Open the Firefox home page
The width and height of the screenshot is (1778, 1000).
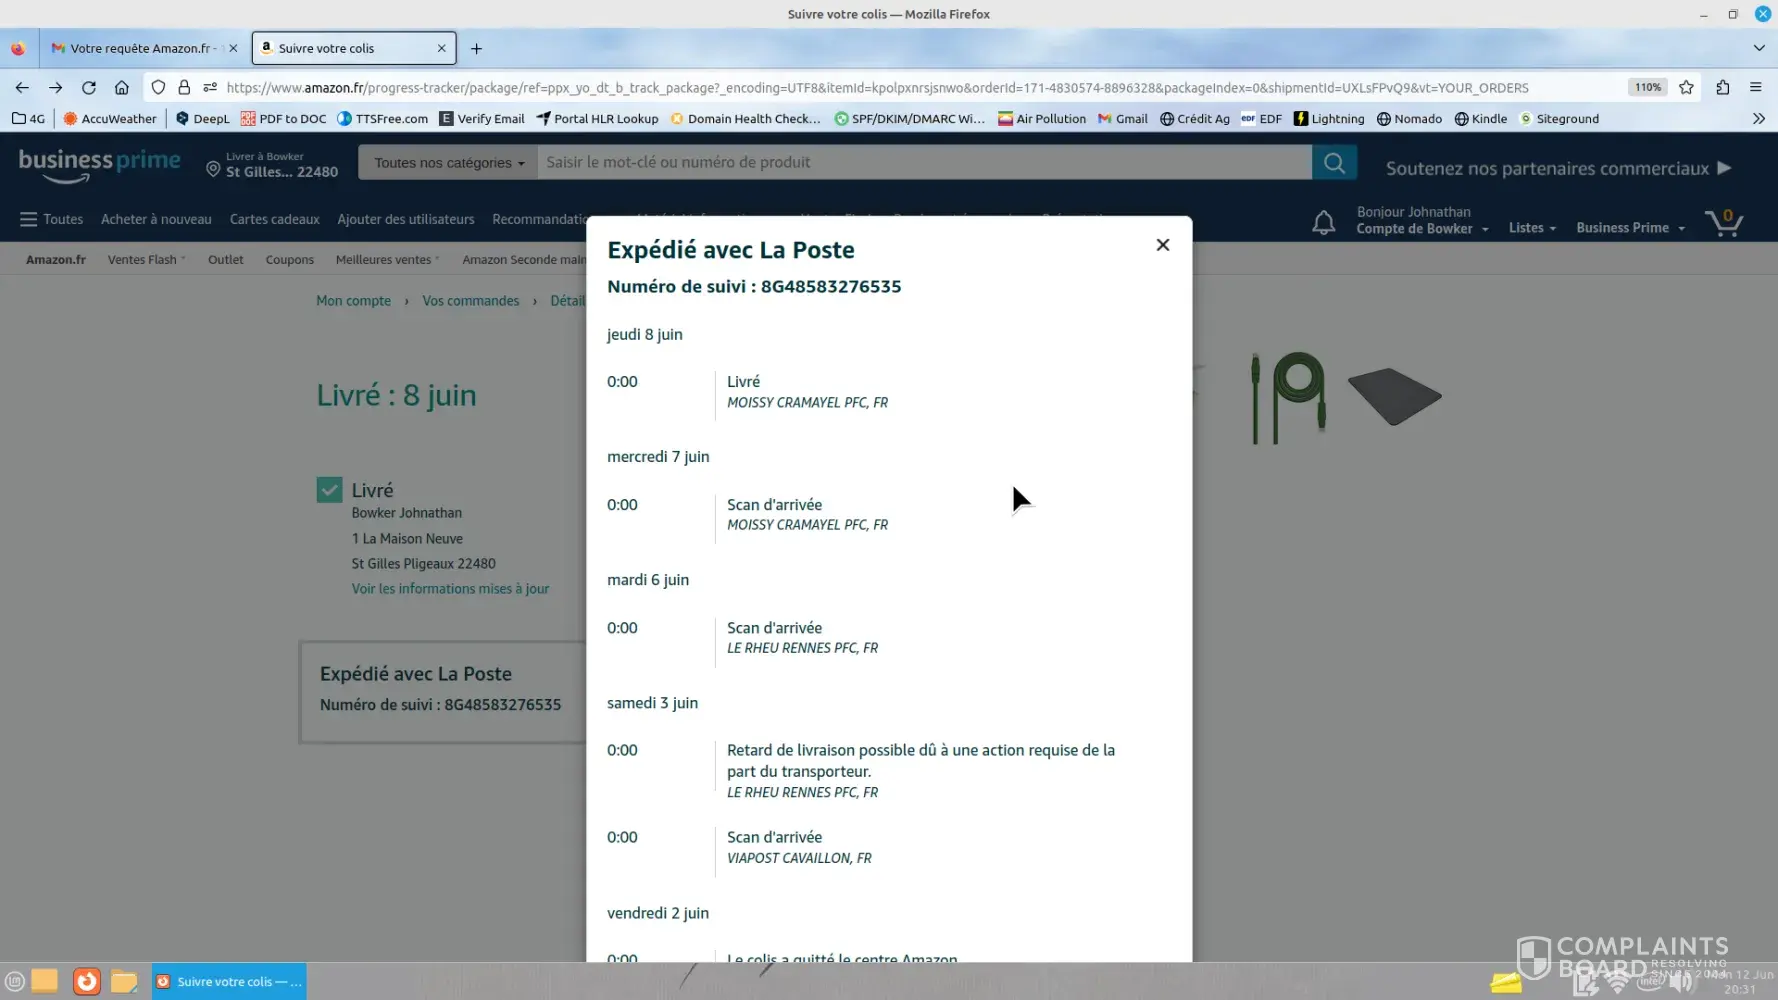pos(122,88)
